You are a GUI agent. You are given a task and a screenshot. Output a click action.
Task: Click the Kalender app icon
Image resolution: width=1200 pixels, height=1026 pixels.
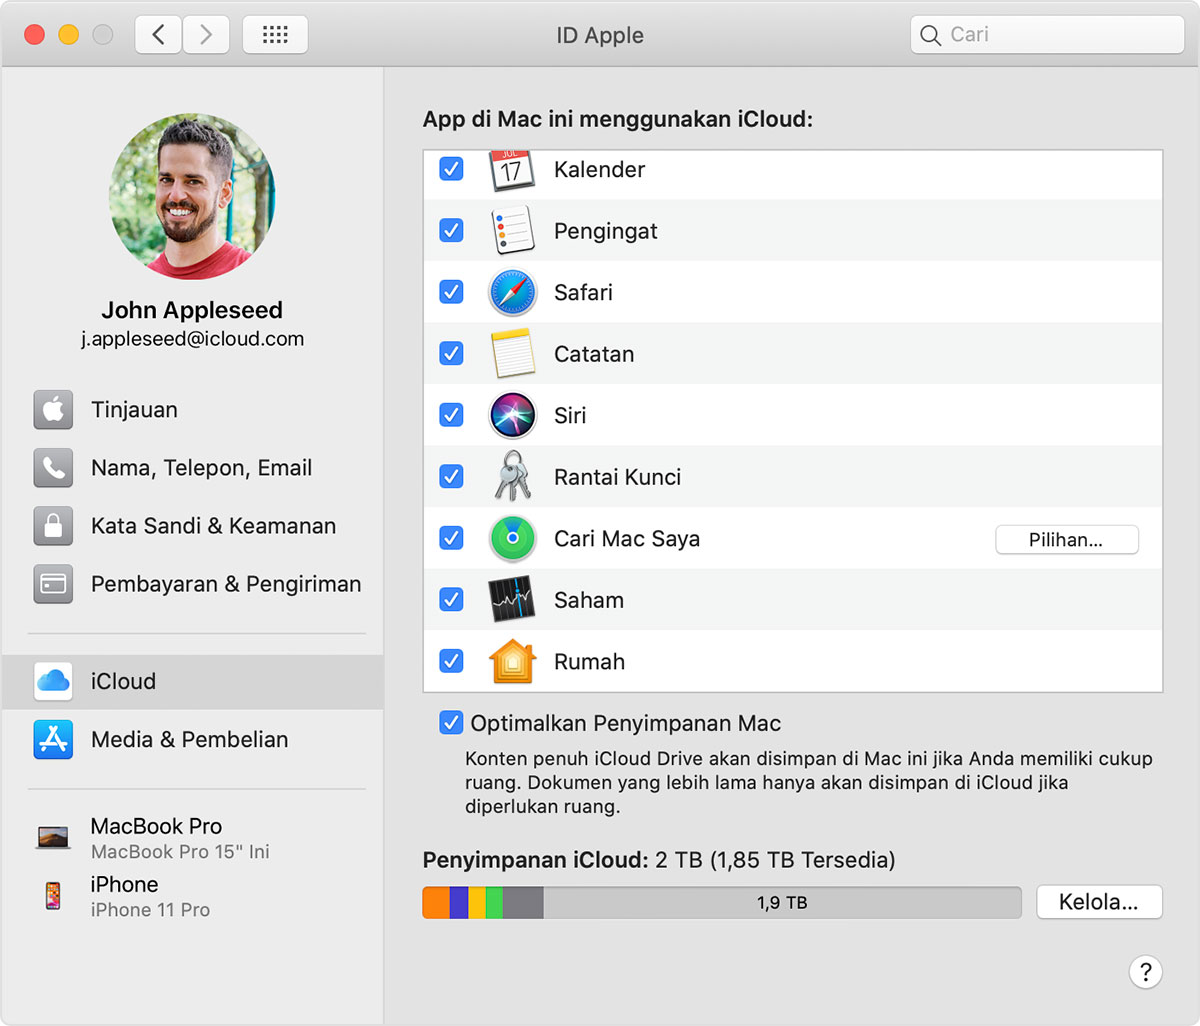click(512, 170)
